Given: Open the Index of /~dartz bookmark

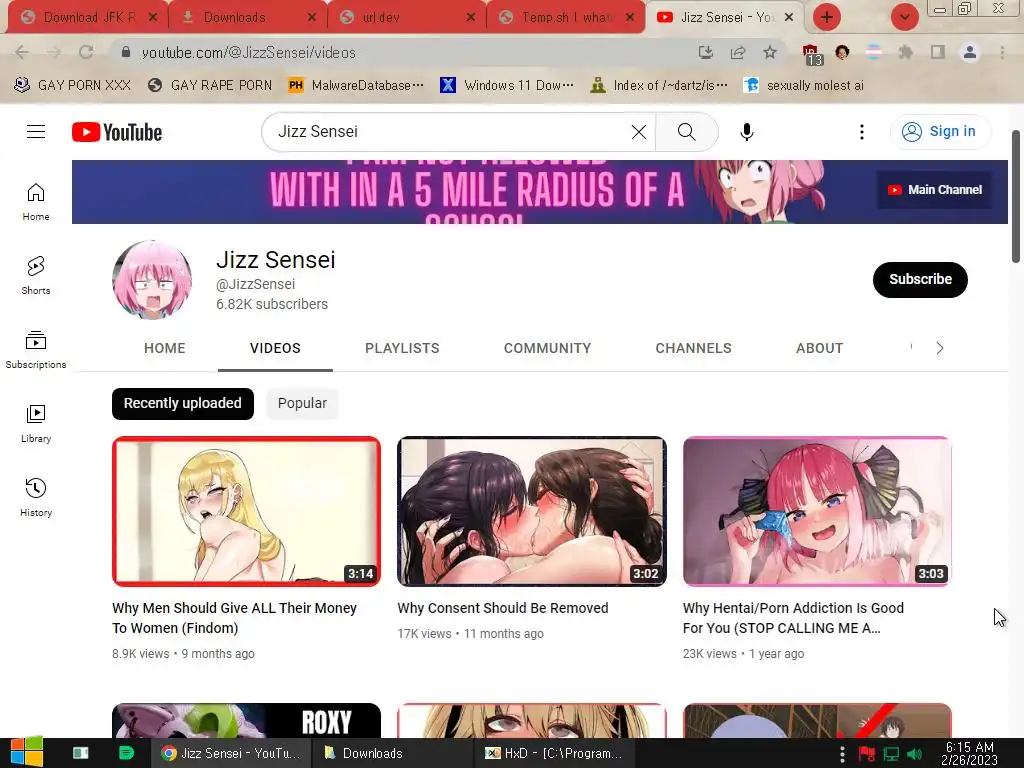Looking at the screenshot, I should (658, 85).
